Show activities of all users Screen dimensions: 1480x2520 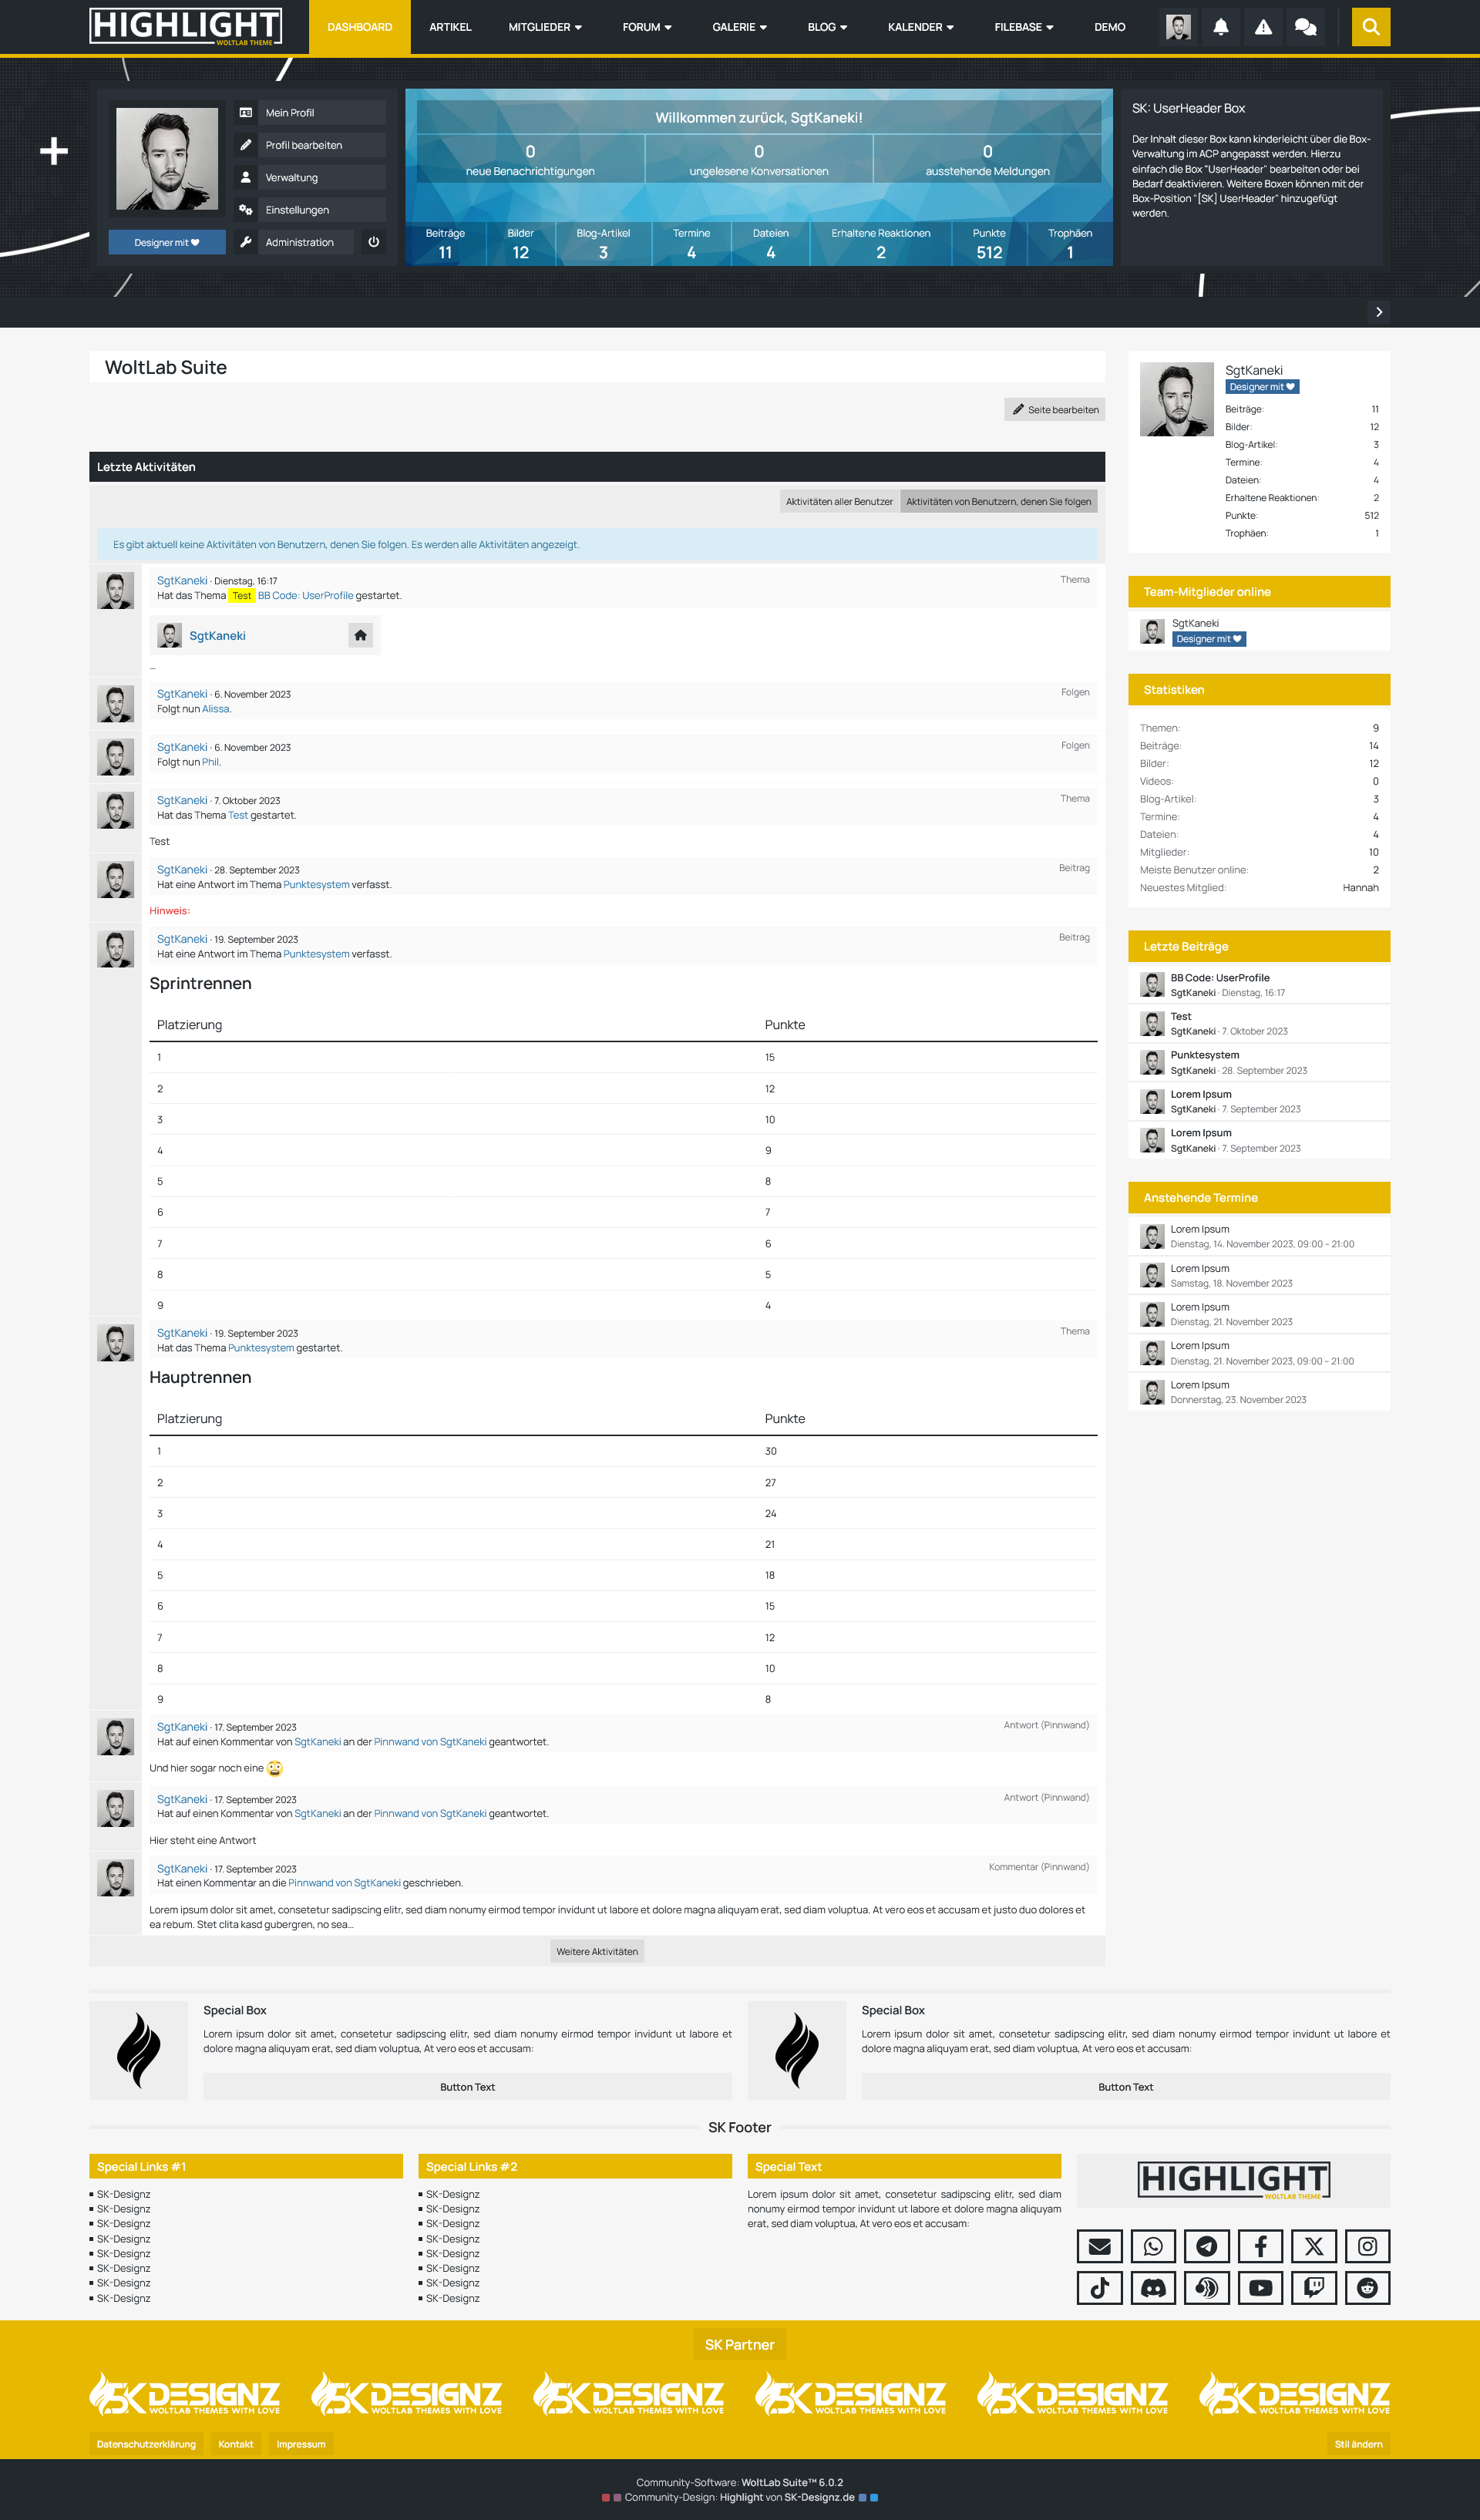tap(839, 502)
